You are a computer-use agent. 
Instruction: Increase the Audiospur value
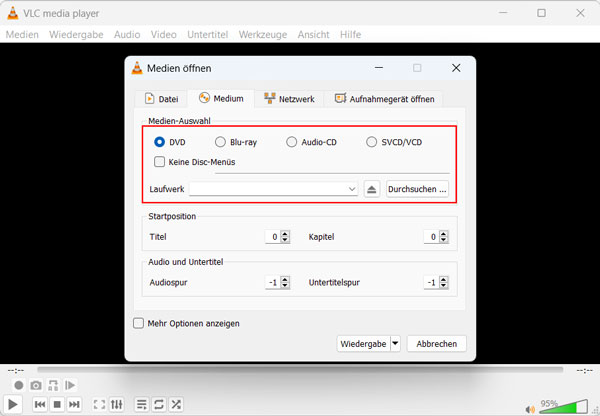(x=285, y=279)
